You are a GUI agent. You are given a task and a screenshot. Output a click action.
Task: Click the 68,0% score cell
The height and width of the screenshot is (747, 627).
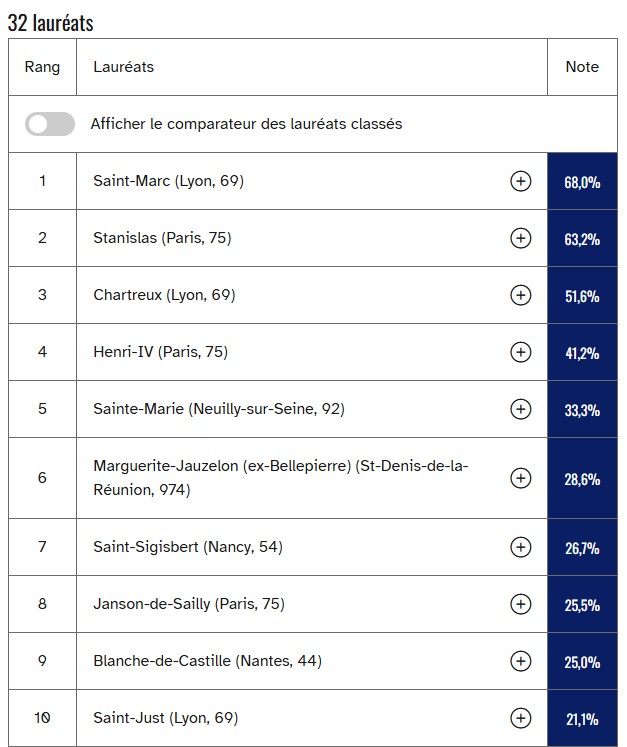(x=582, y=182)
